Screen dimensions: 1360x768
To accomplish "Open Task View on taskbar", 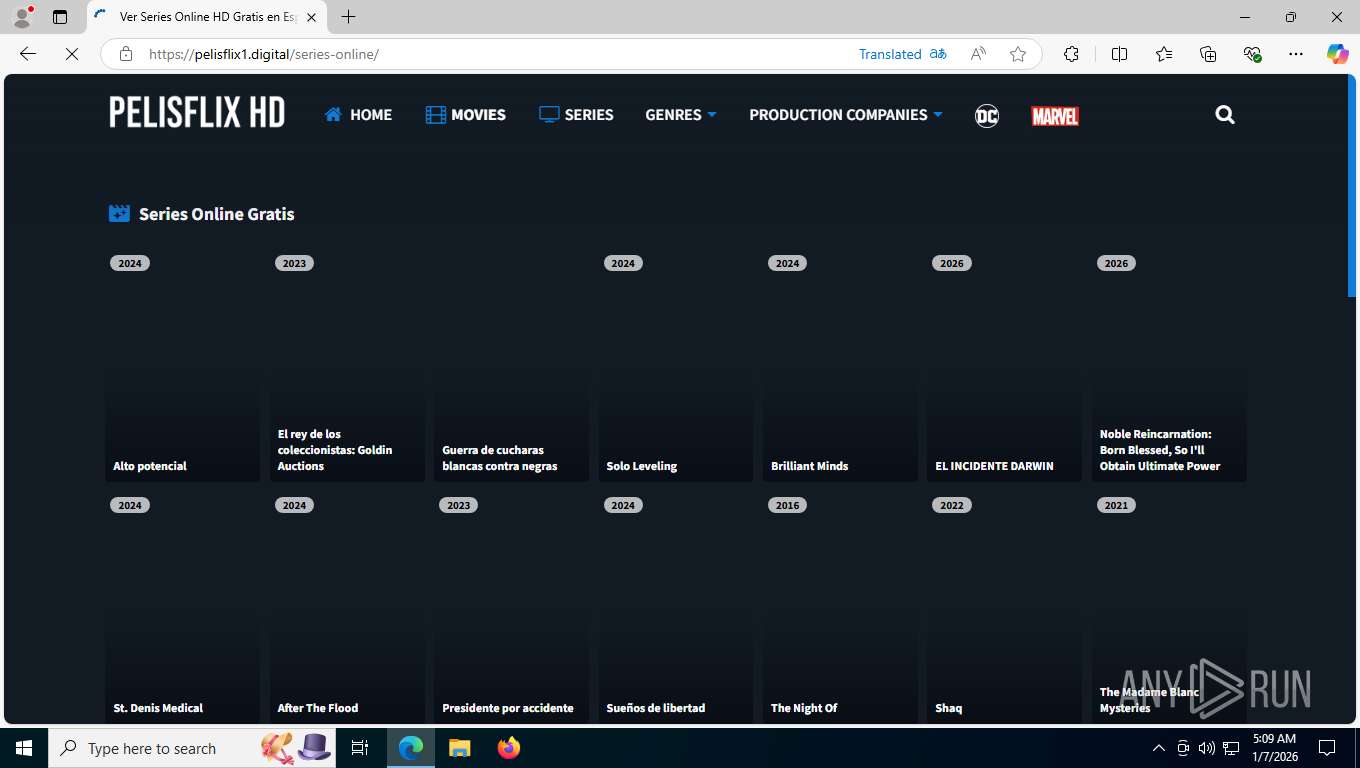I will click(x=360, y=748).
